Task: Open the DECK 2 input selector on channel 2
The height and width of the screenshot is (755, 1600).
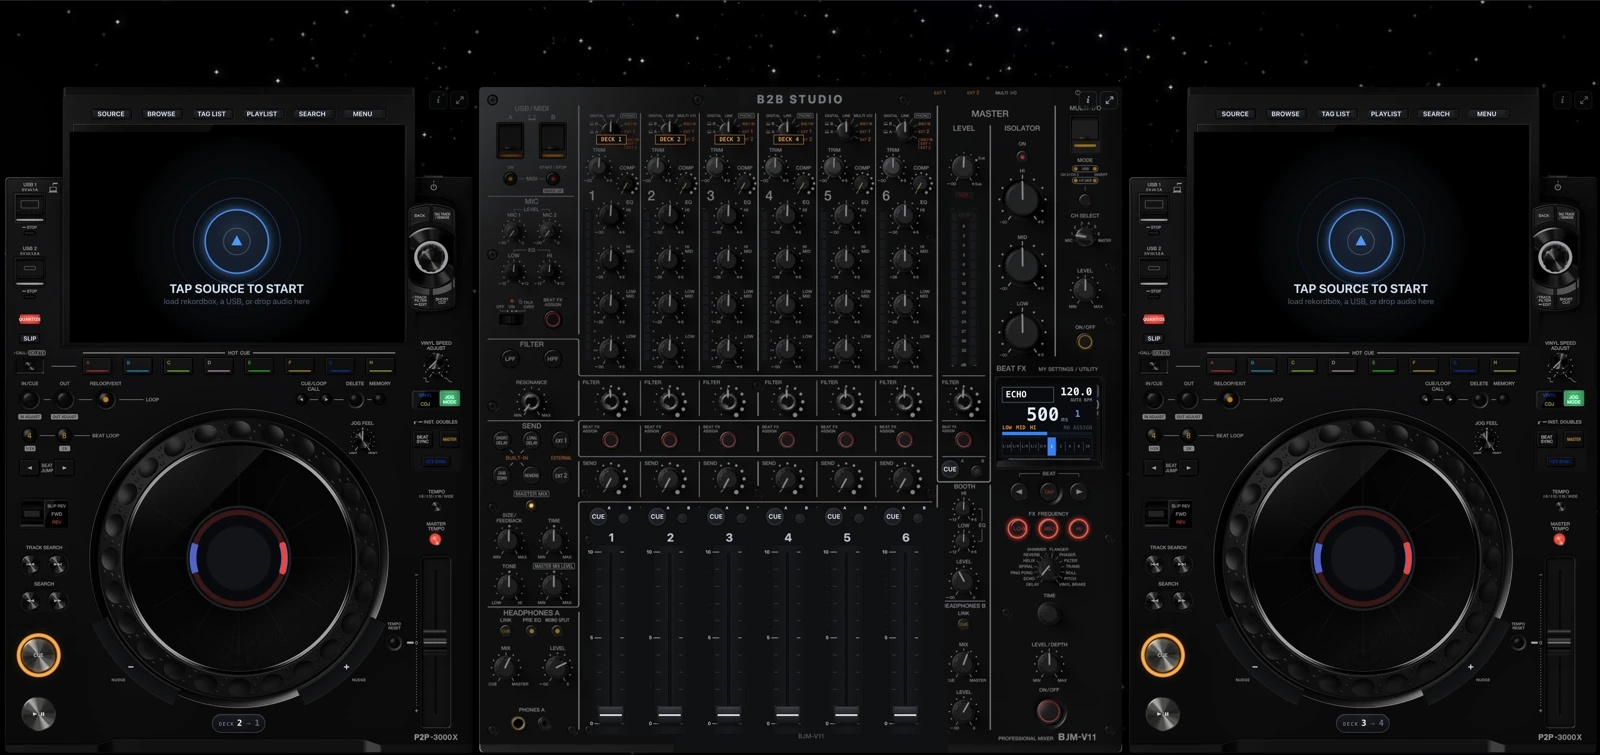Action: [669, 140]
